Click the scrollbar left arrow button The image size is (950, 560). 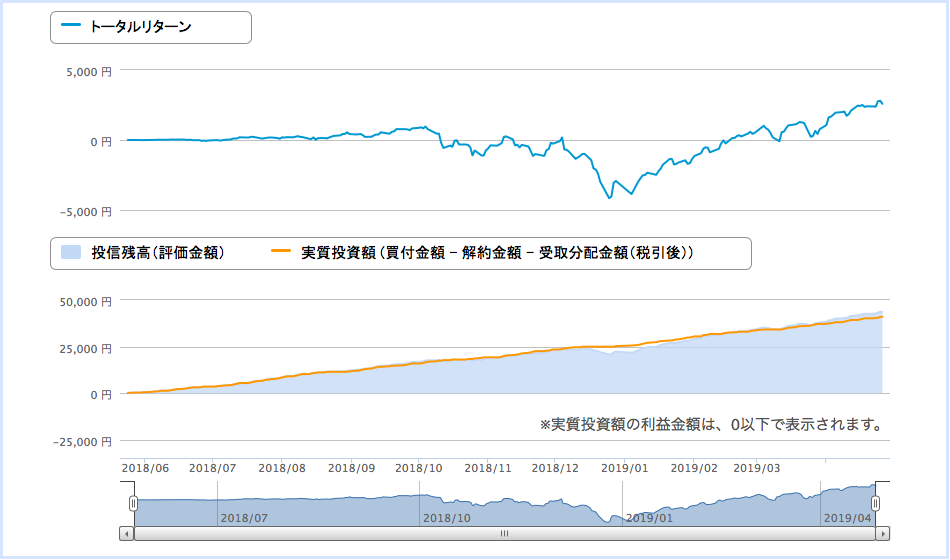[x=127, y=534]
